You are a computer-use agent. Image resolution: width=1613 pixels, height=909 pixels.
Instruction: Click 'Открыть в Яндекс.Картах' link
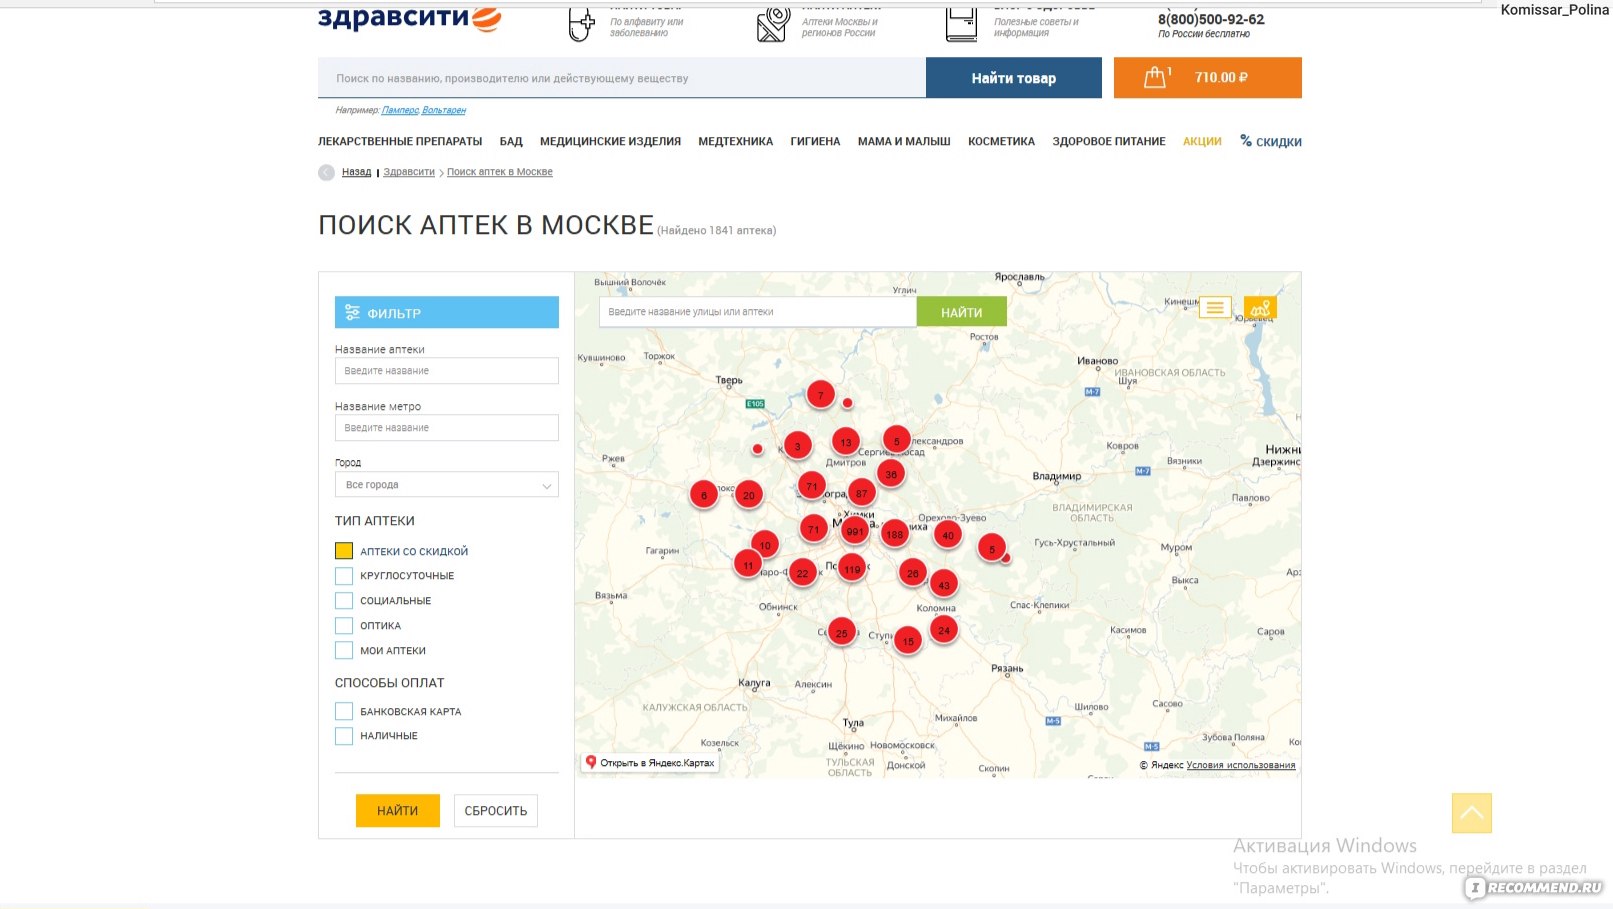click(650, 763)
